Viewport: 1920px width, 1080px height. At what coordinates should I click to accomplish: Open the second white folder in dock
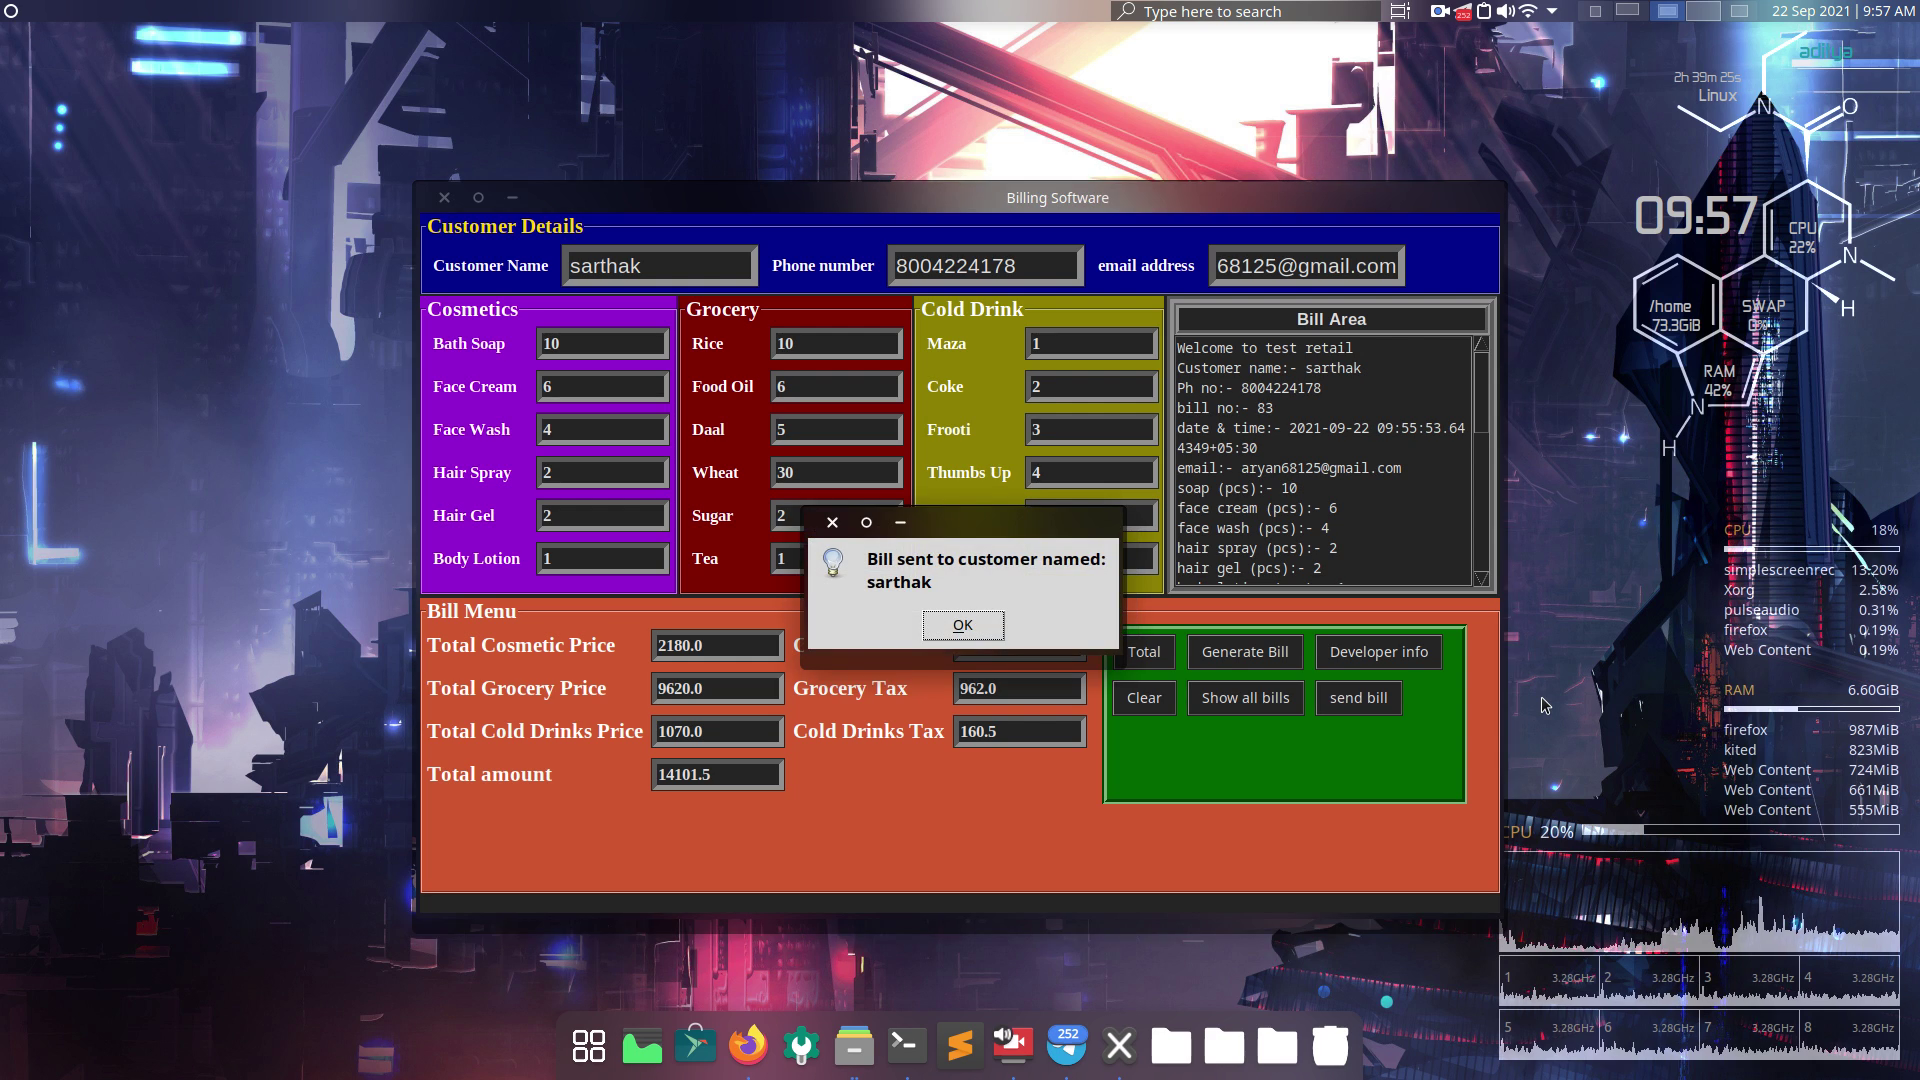tap(1224, 1046)
